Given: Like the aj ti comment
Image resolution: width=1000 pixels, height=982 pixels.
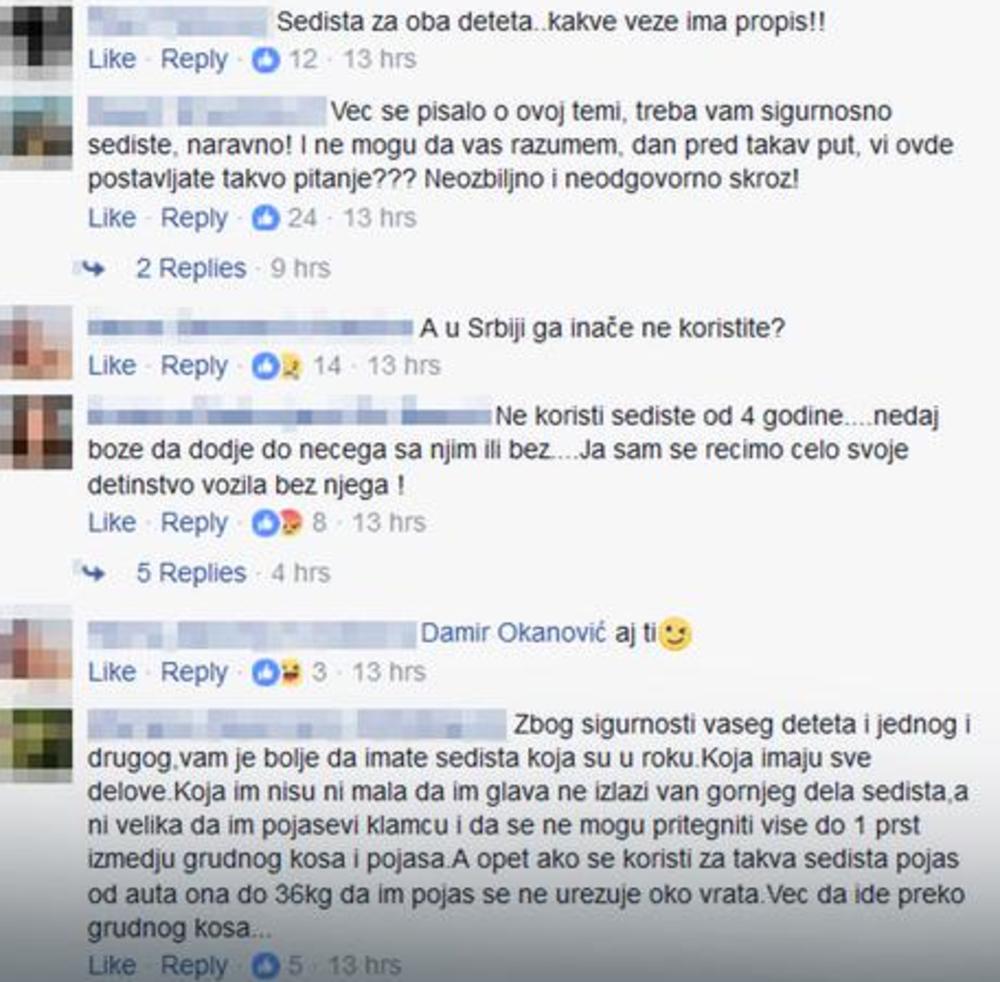Looking at the screenshot, I should 112,671.
